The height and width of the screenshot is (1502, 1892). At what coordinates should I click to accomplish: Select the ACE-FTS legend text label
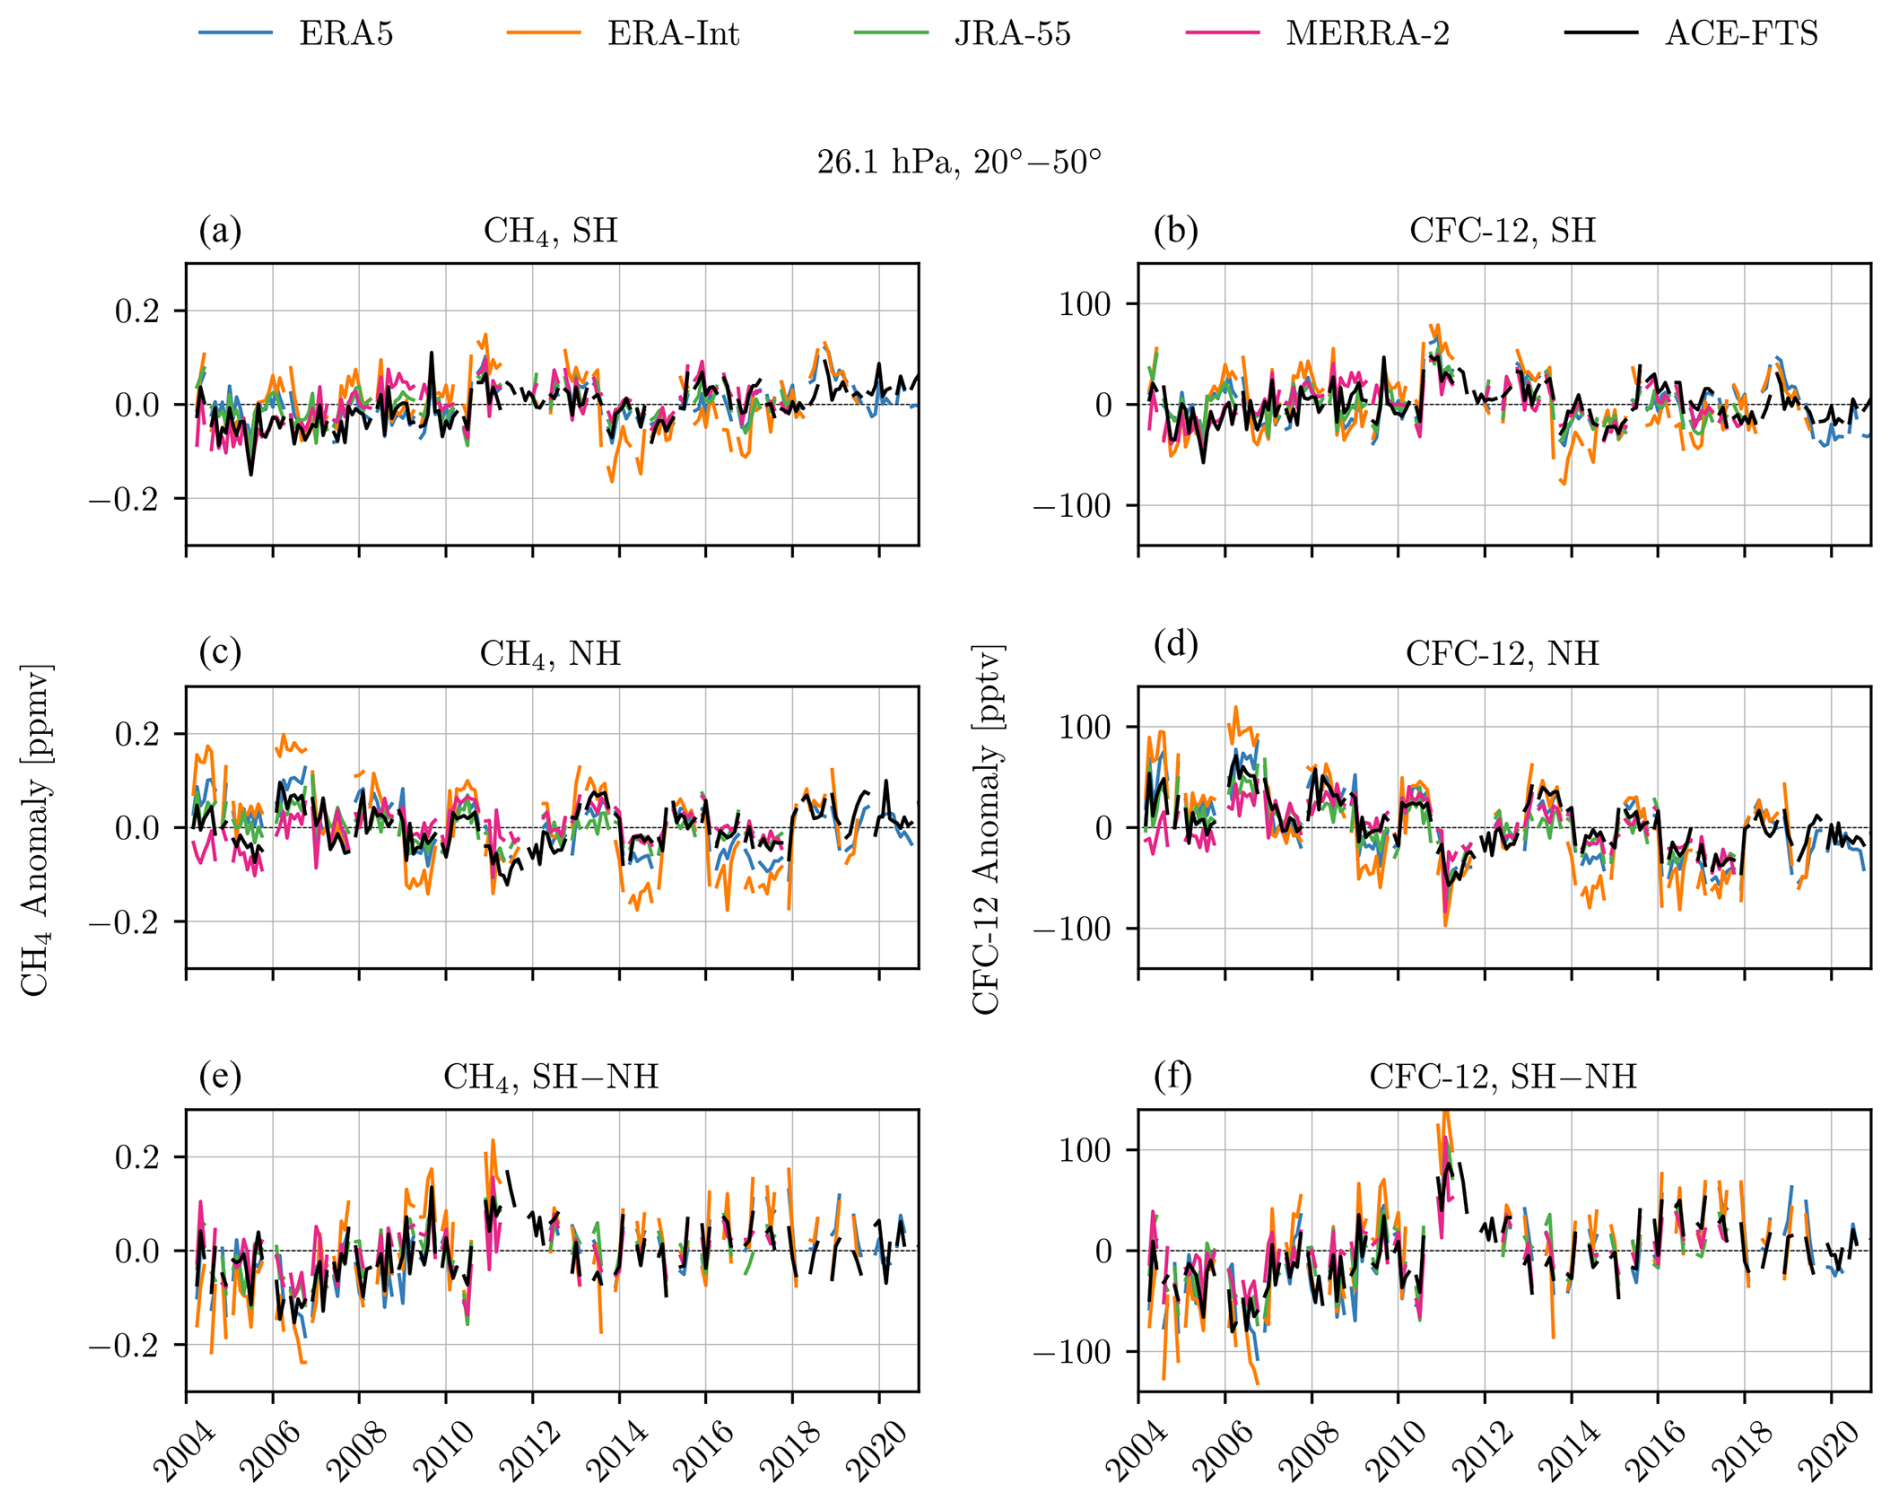click(1741, 34)
